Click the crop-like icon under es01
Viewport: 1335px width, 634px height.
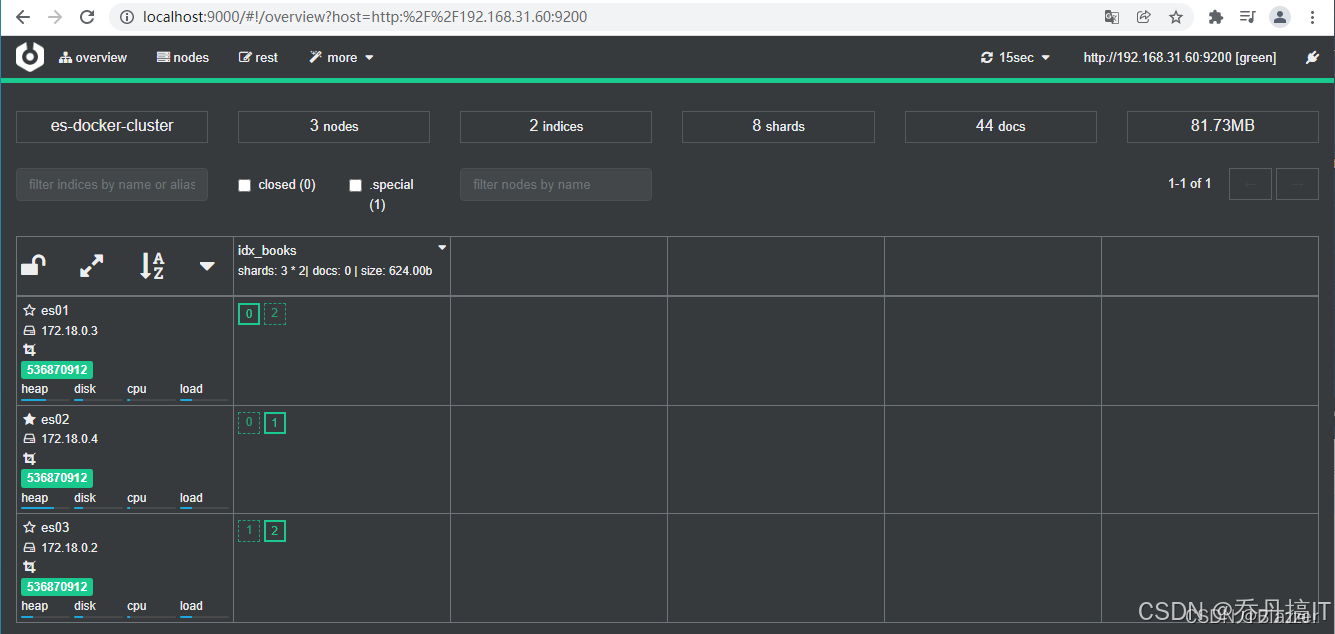pyautogui.click(x=29, y=350)
